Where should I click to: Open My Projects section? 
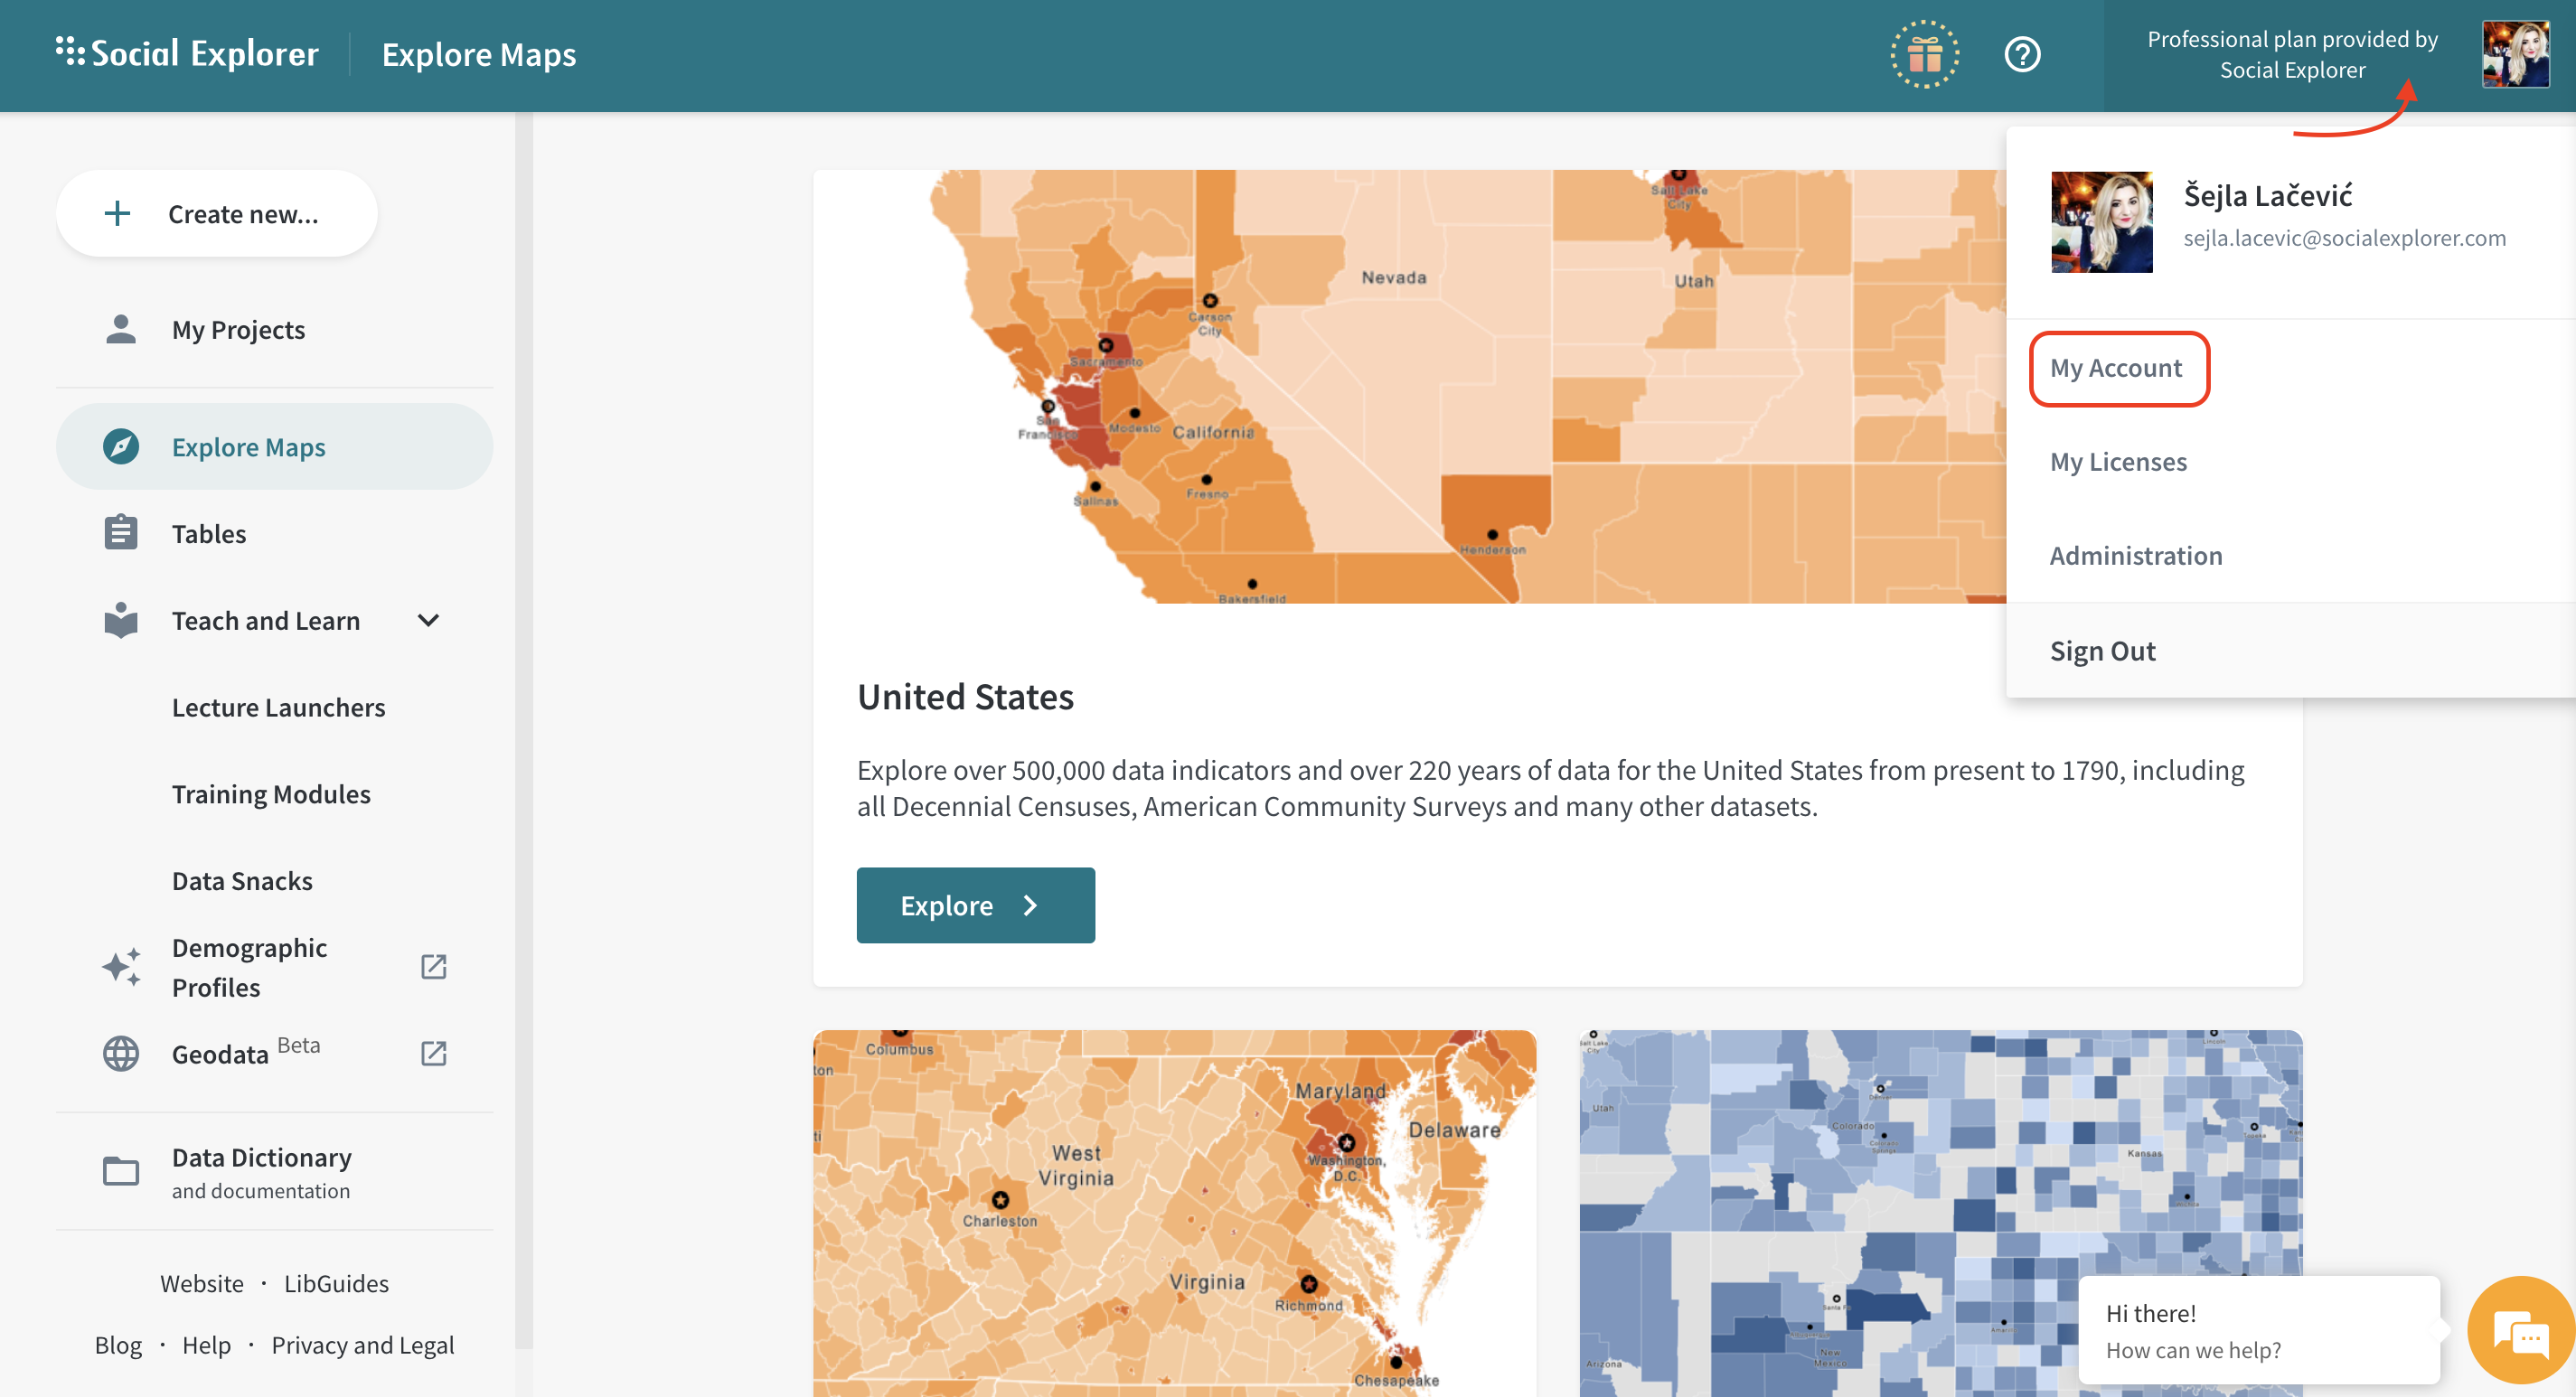click(238, 327)
